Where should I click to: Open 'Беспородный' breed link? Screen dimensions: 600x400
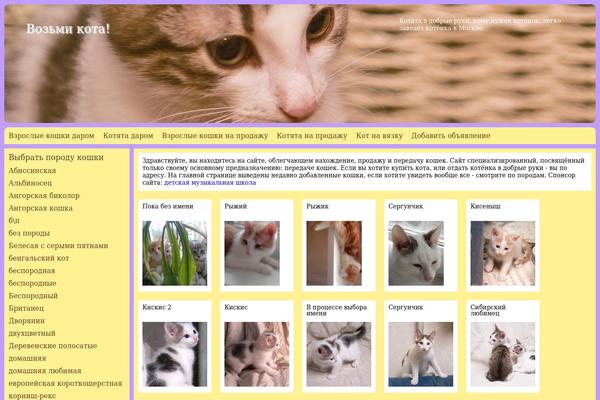[33, 296]
